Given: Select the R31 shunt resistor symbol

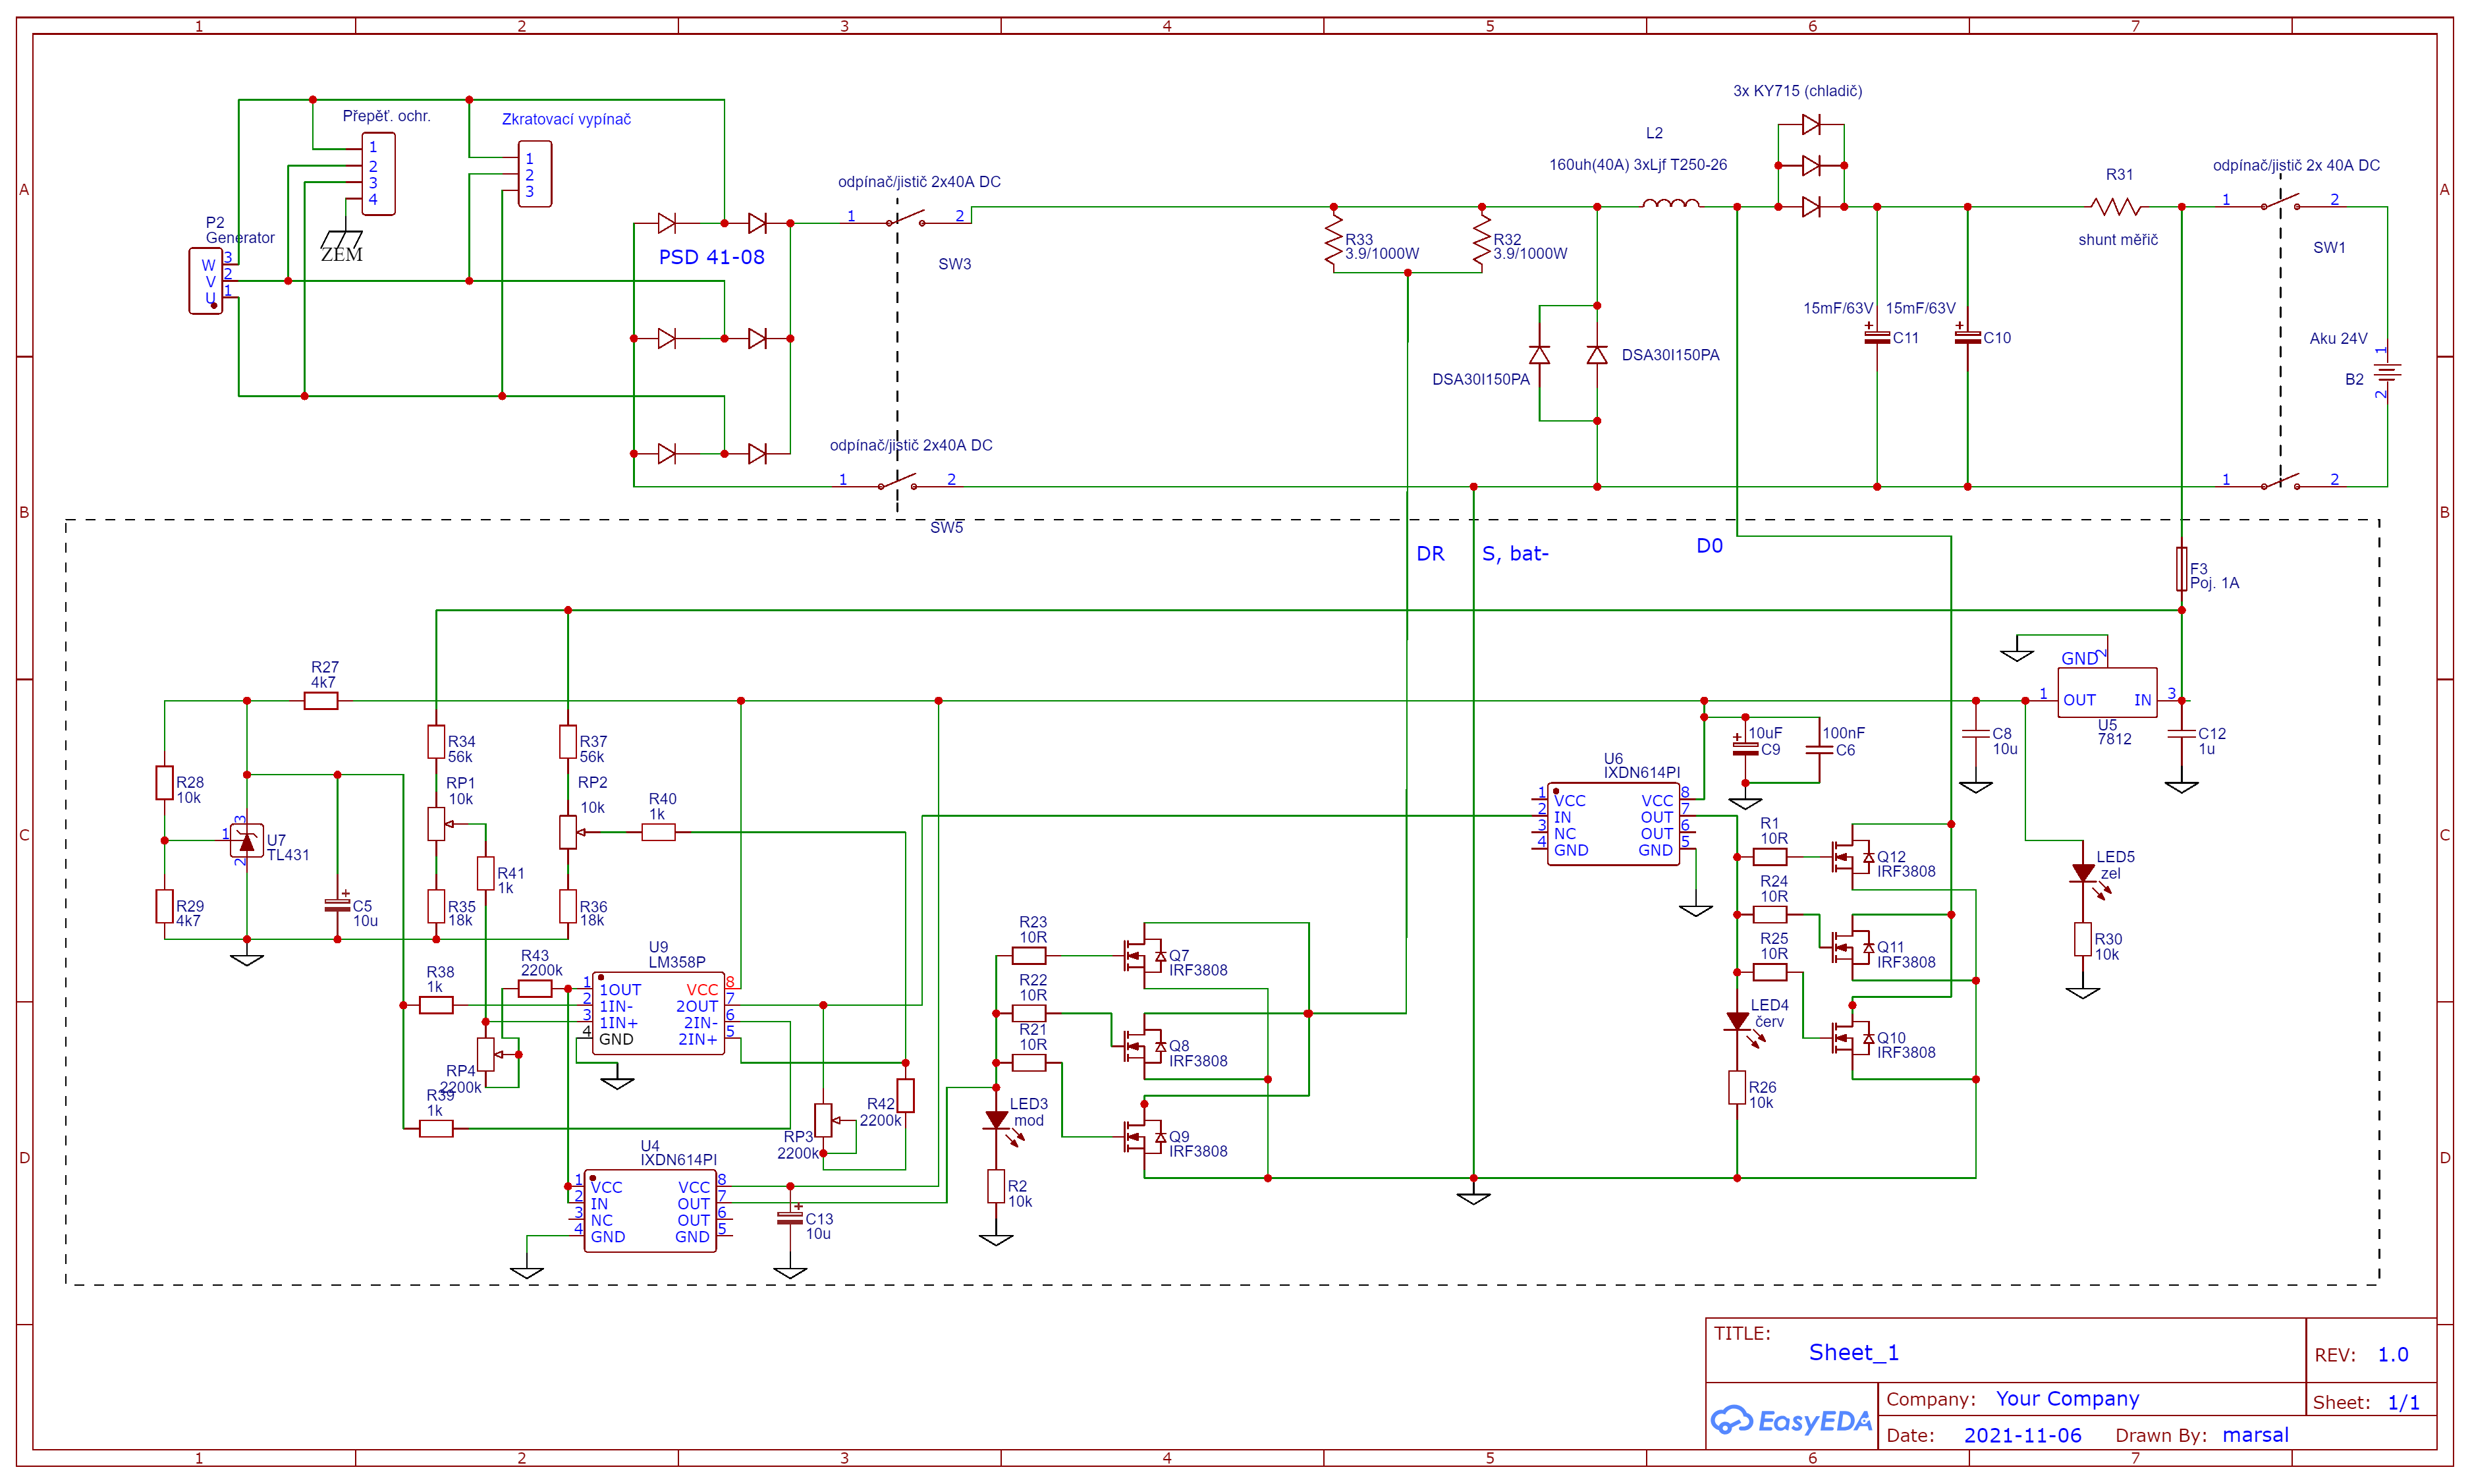Looking at the screenshot, I should point(2115,207).
